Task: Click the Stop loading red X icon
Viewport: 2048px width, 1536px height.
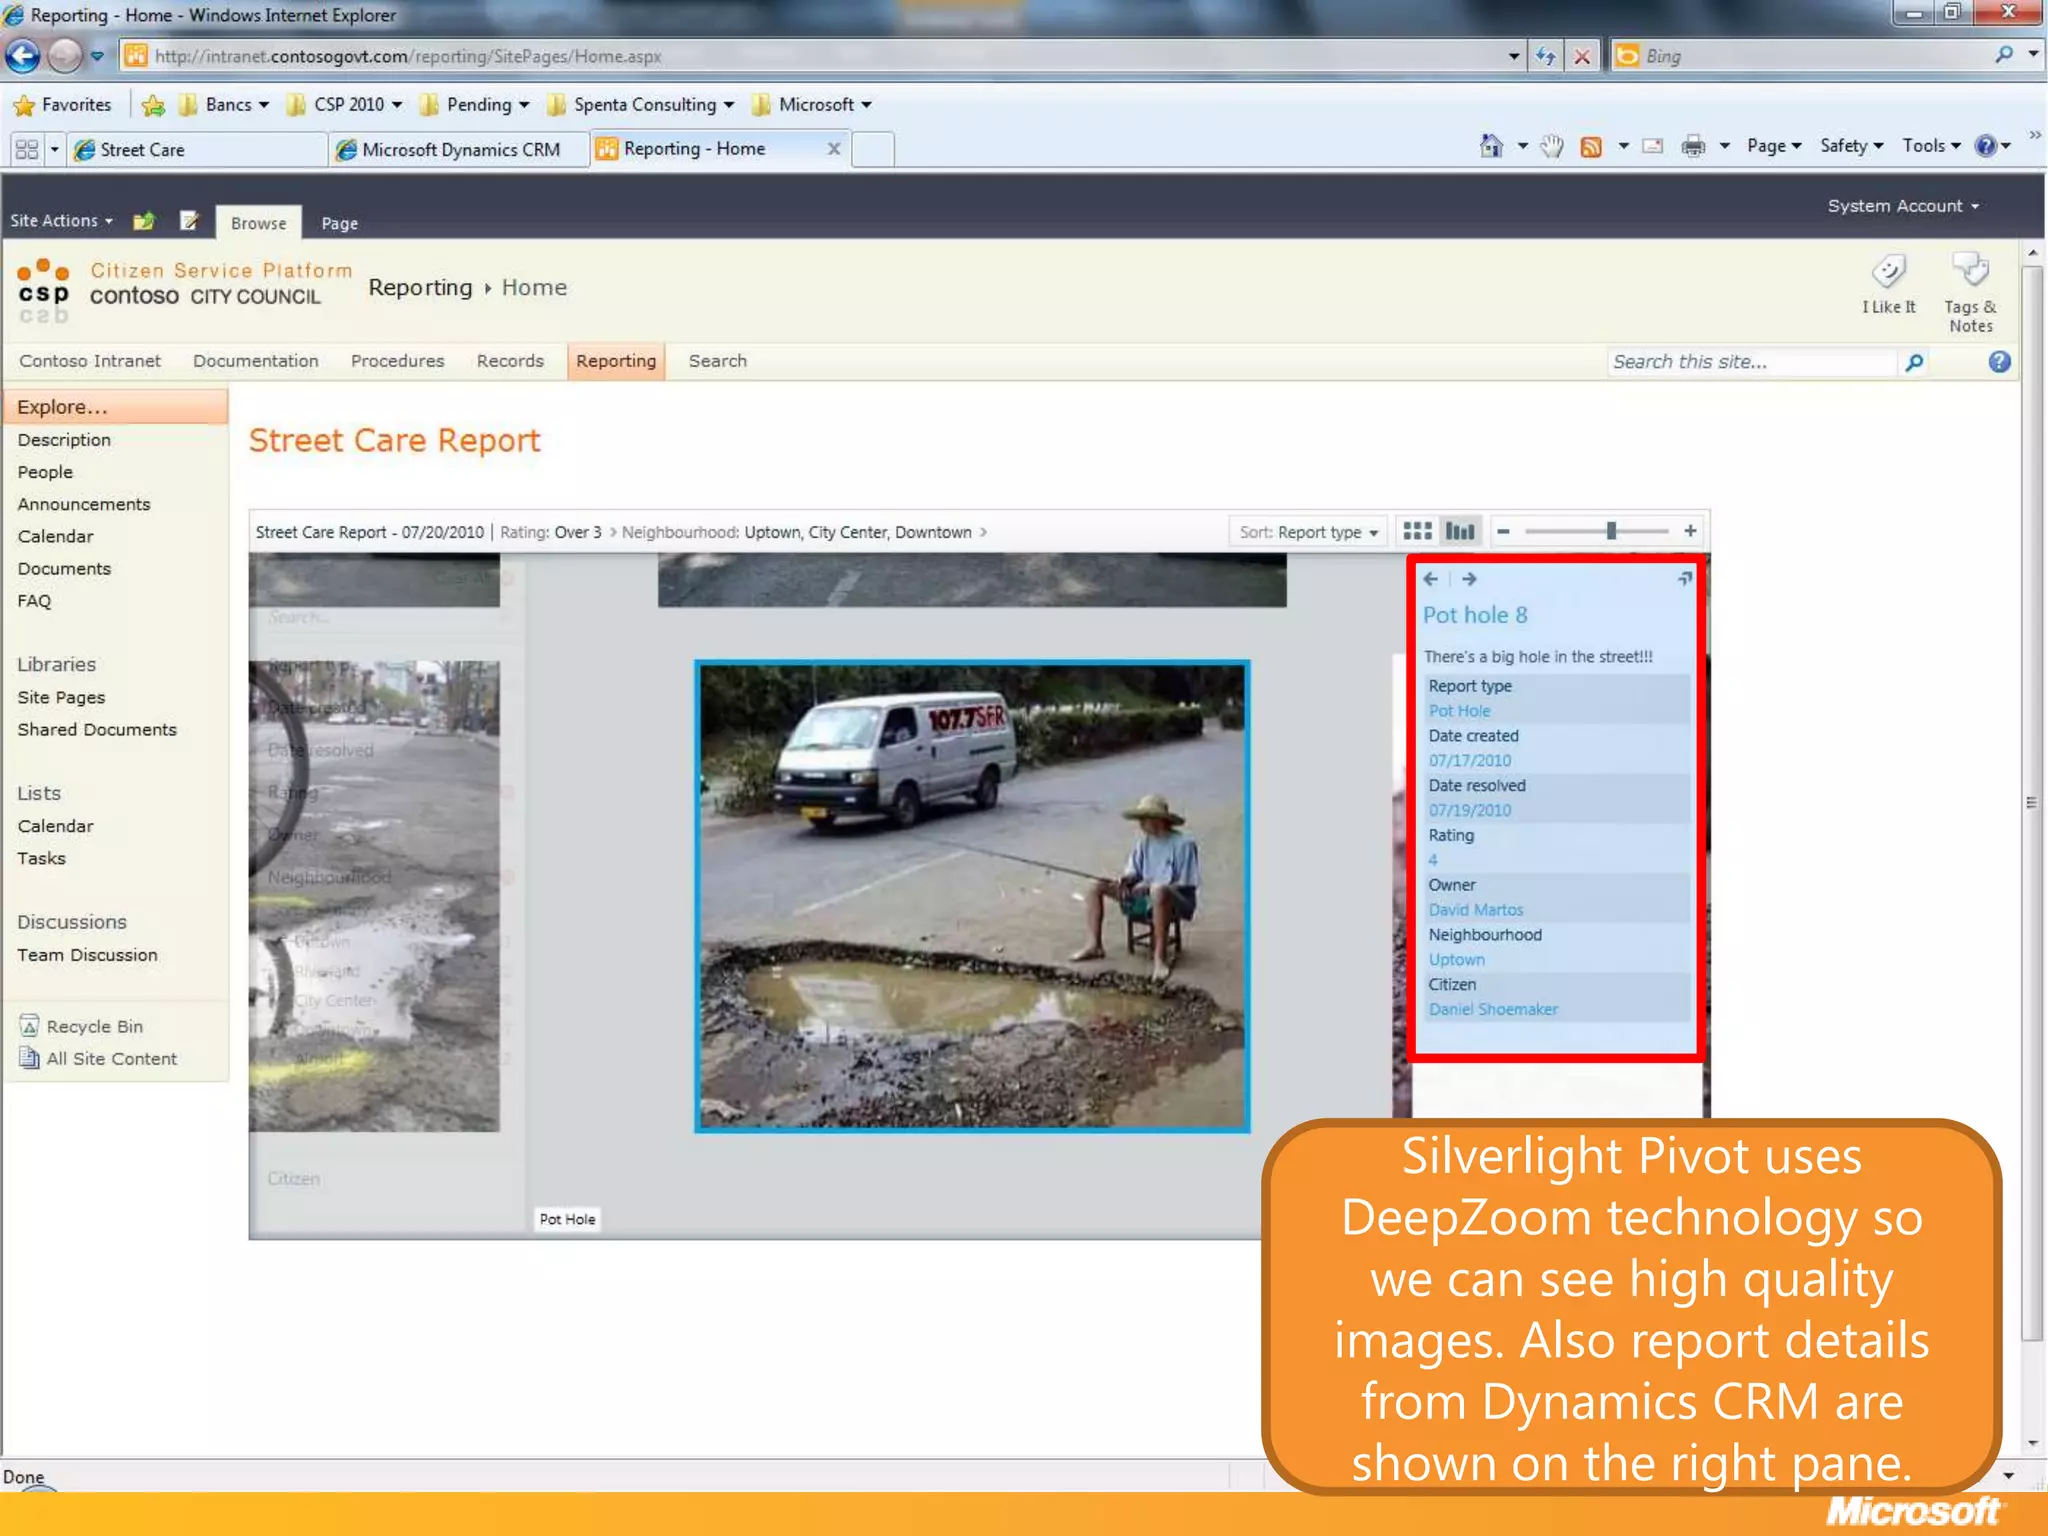Action: (x=1582, y=56)
